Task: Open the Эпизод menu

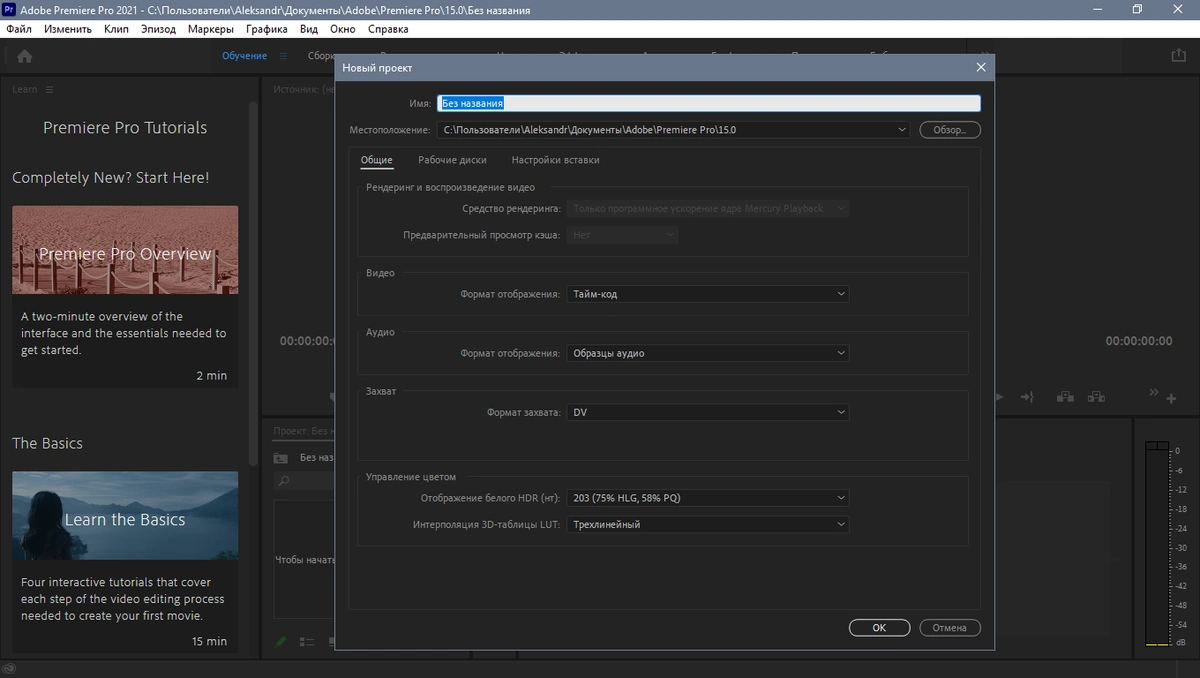Action: 158,29
